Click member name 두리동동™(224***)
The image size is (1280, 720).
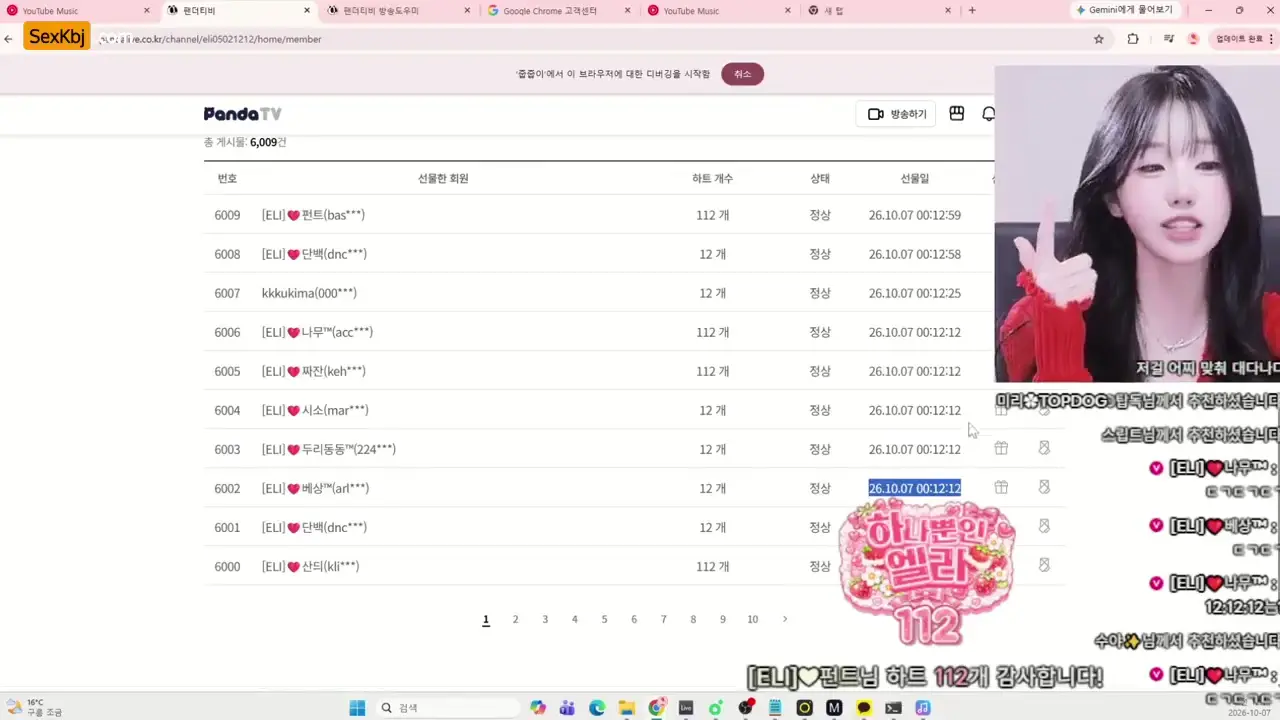click(329, 449)
